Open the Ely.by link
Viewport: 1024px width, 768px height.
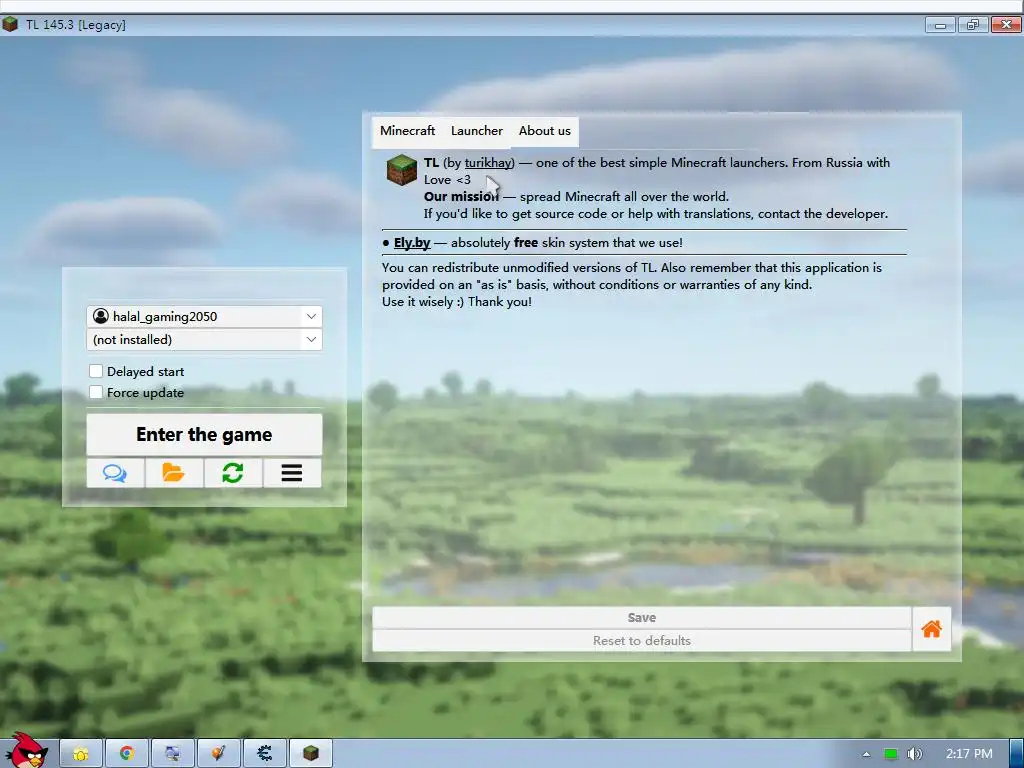[x=412, y=243]
